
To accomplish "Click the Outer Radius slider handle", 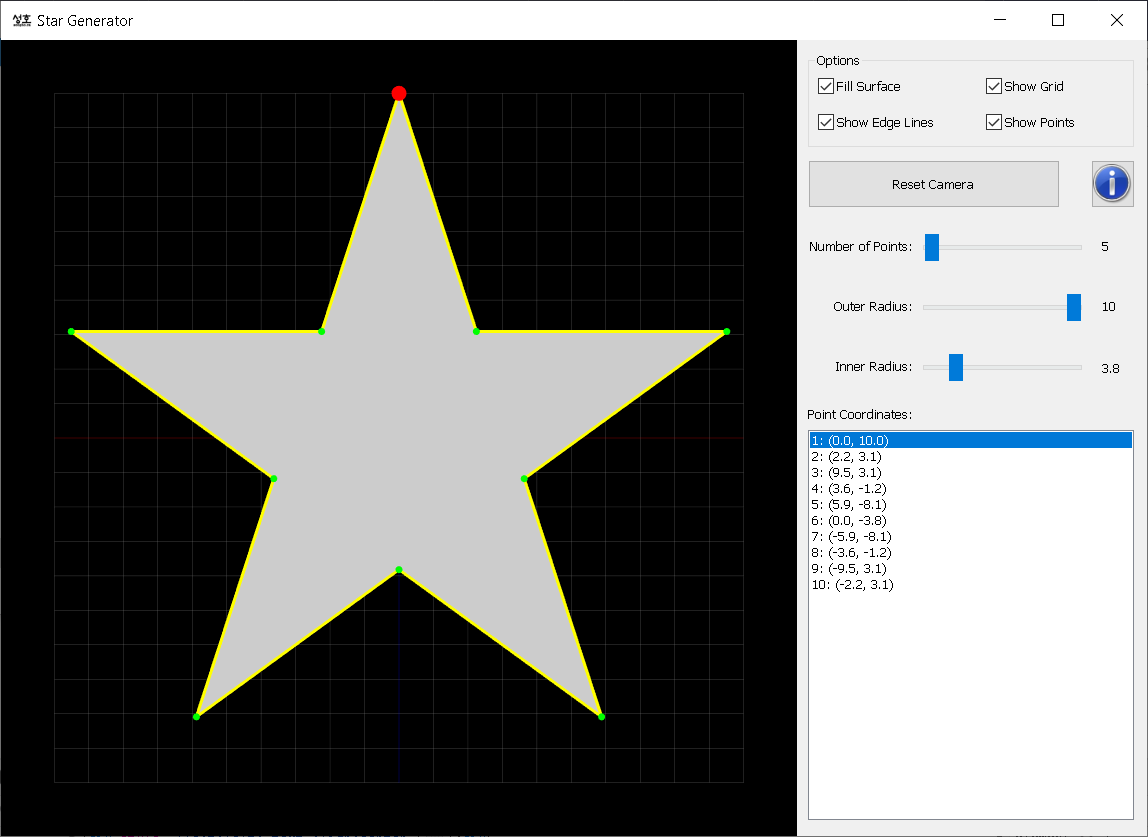I will click(x=1074, y=307).
